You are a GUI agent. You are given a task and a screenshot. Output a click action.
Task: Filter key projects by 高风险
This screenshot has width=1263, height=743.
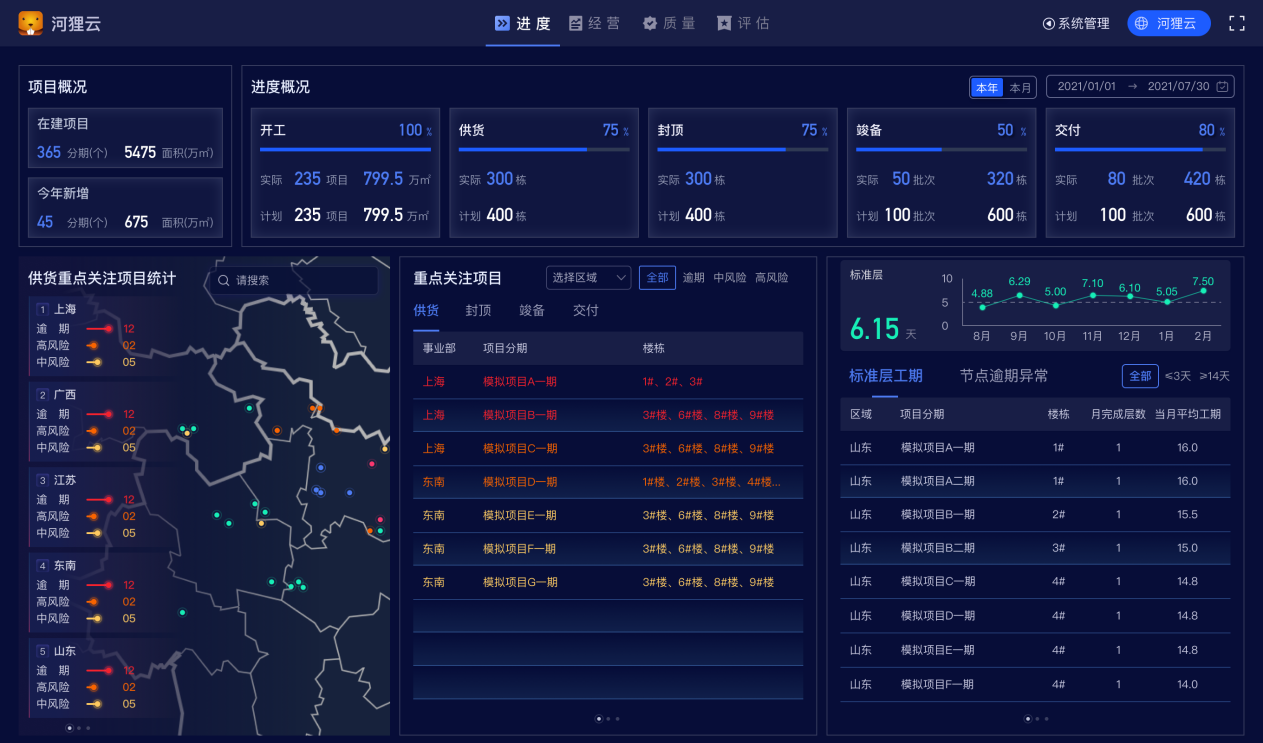pyautogui.click(x=772, y=278)
